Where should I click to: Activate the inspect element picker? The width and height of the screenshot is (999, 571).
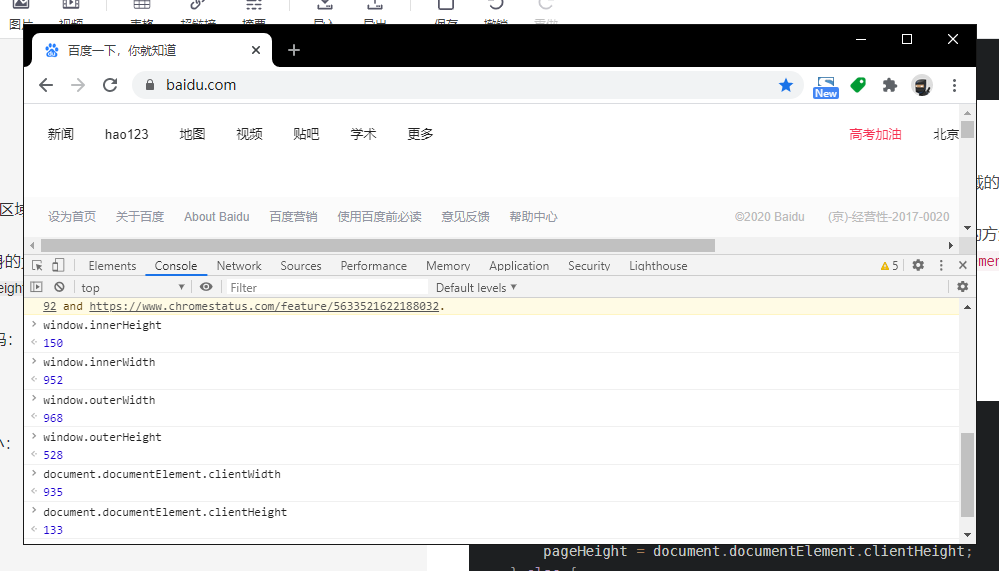coord(37,265)
